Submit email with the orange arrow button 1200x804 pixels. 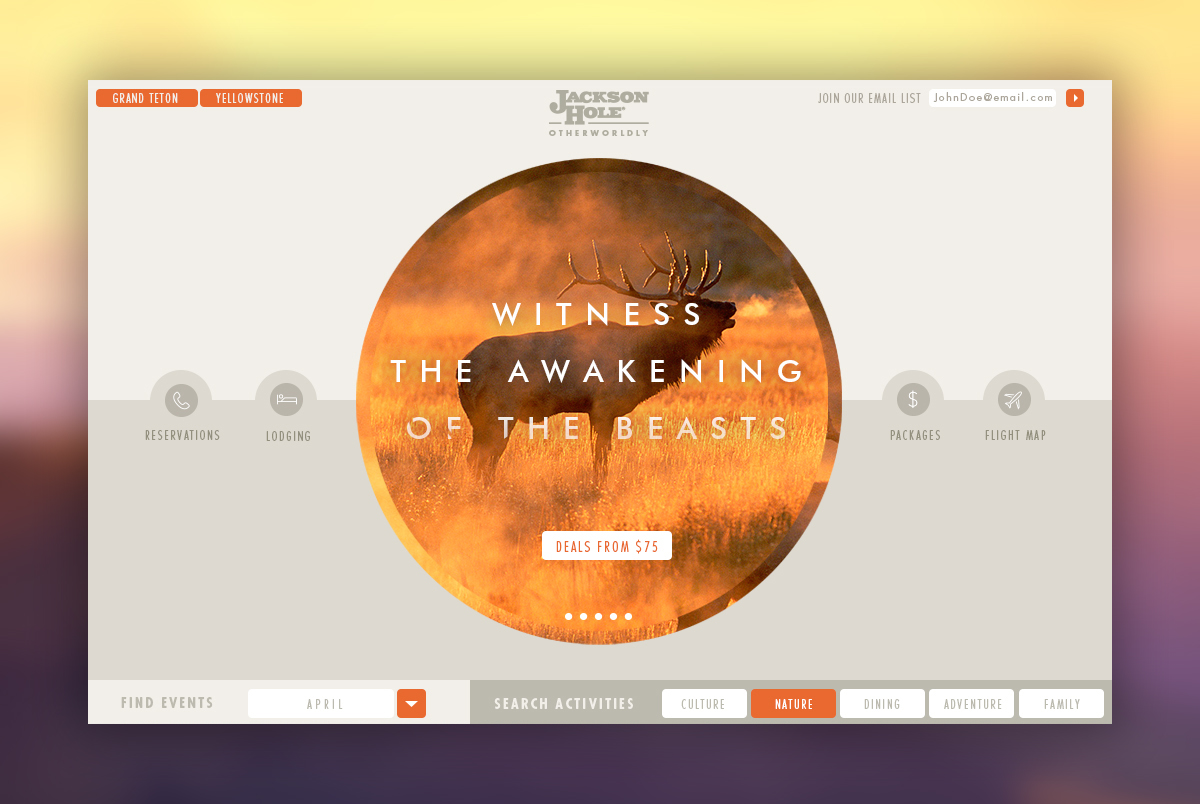pyautogui.click(x=1075, y=98)
